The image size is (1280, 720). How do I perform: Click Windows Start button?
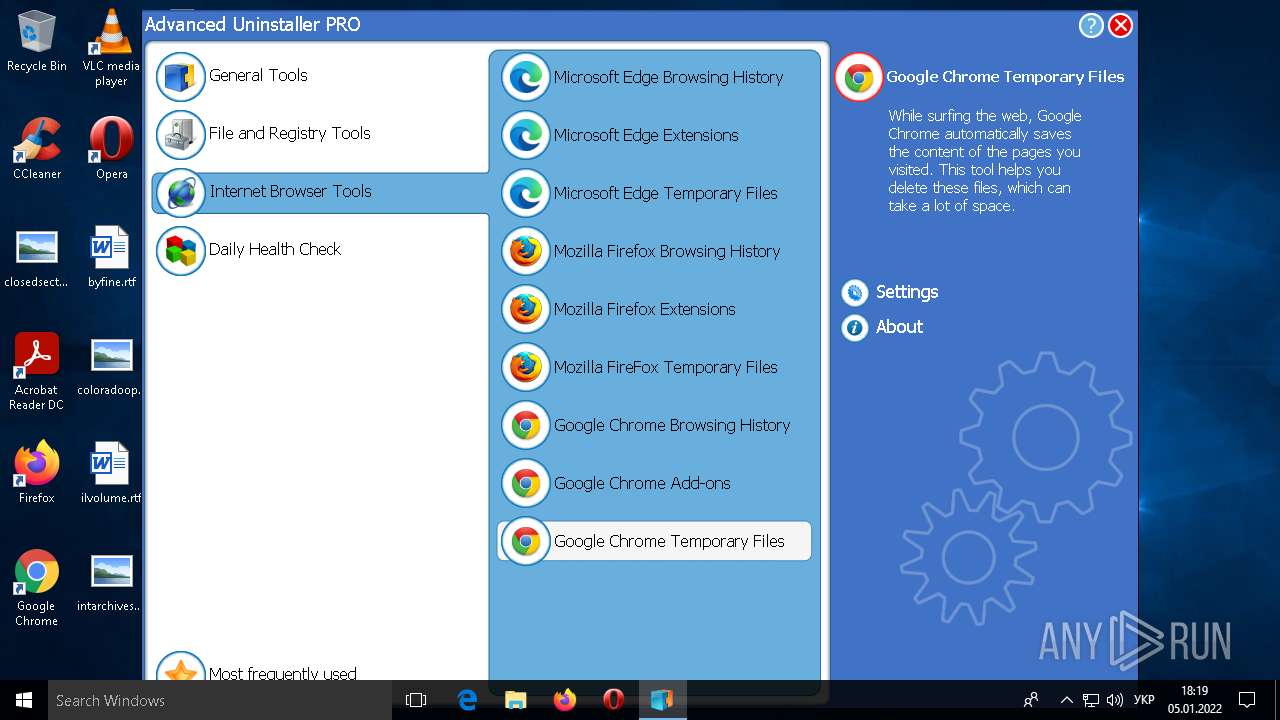pos(24,700)
